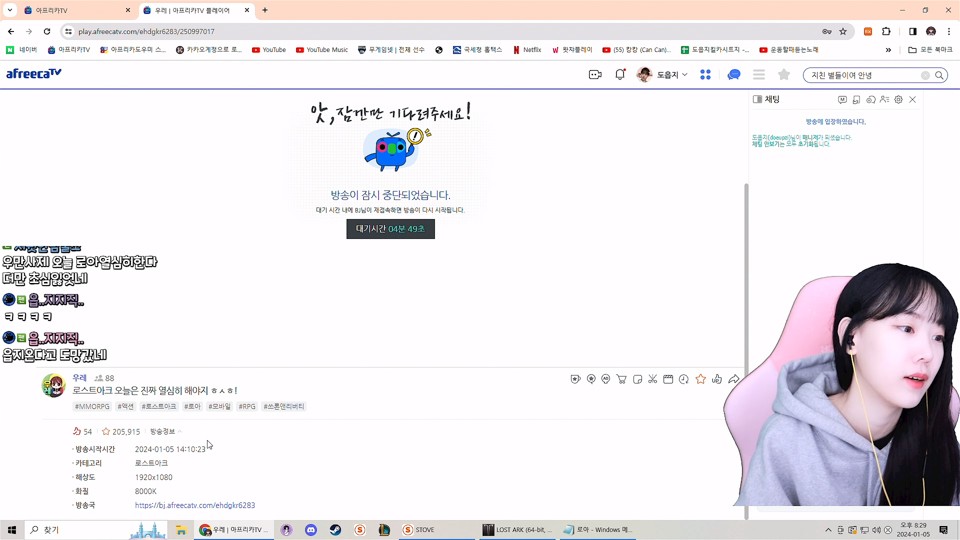
Task: Switch to LOST ARK taskbar window
Action: click(x=517, y=530)
